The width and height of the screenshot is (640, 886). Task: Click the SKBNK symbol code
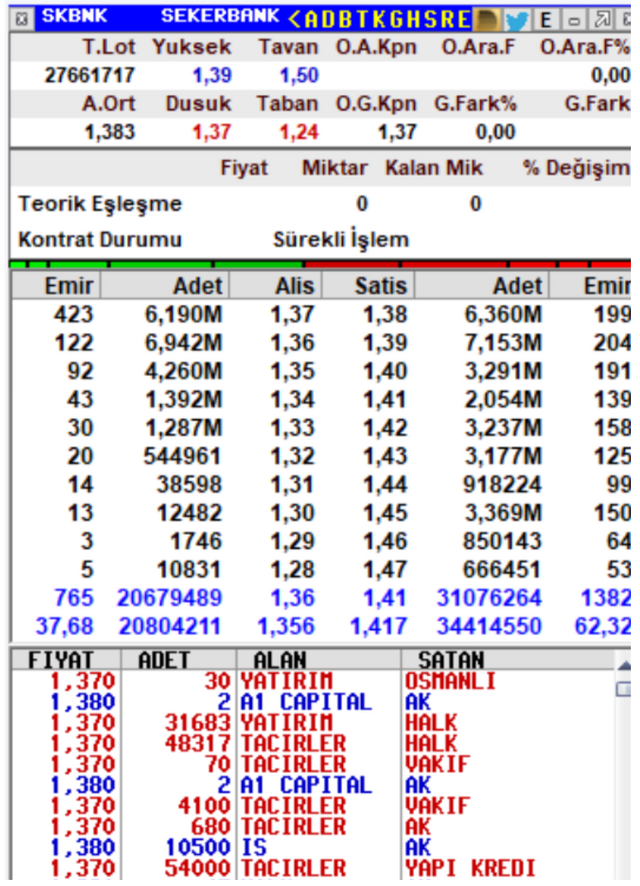pyautogui.click(x=74, y=15)
